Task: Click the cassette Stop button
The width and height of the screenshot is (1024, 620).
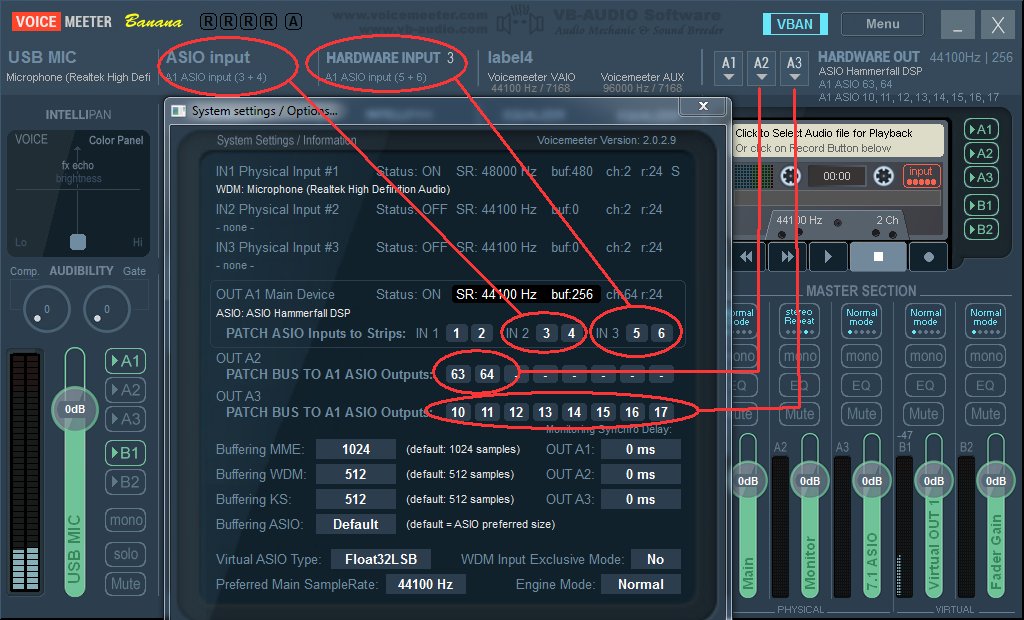Action: pos(878,256)
